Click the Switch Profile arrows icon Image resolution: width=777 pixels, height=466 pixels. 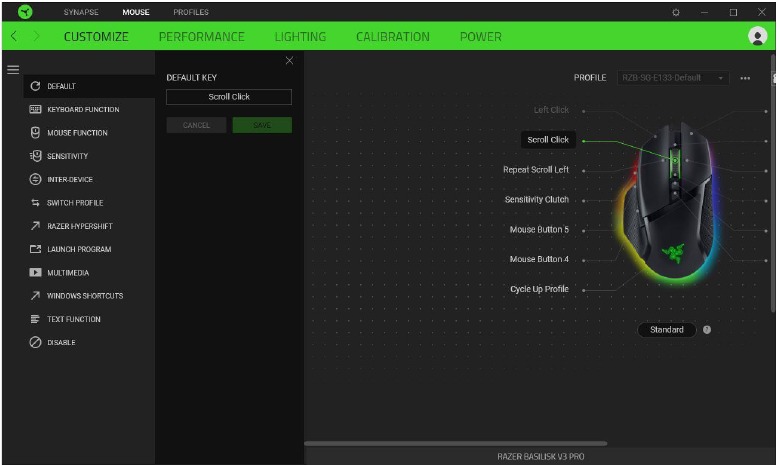pos(35,202)
